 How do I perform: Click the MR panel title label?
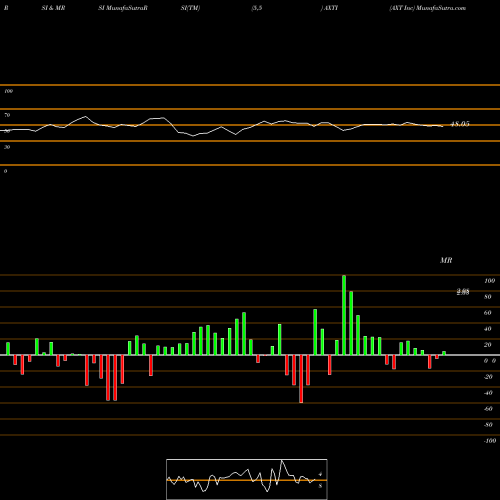(446, 260)
